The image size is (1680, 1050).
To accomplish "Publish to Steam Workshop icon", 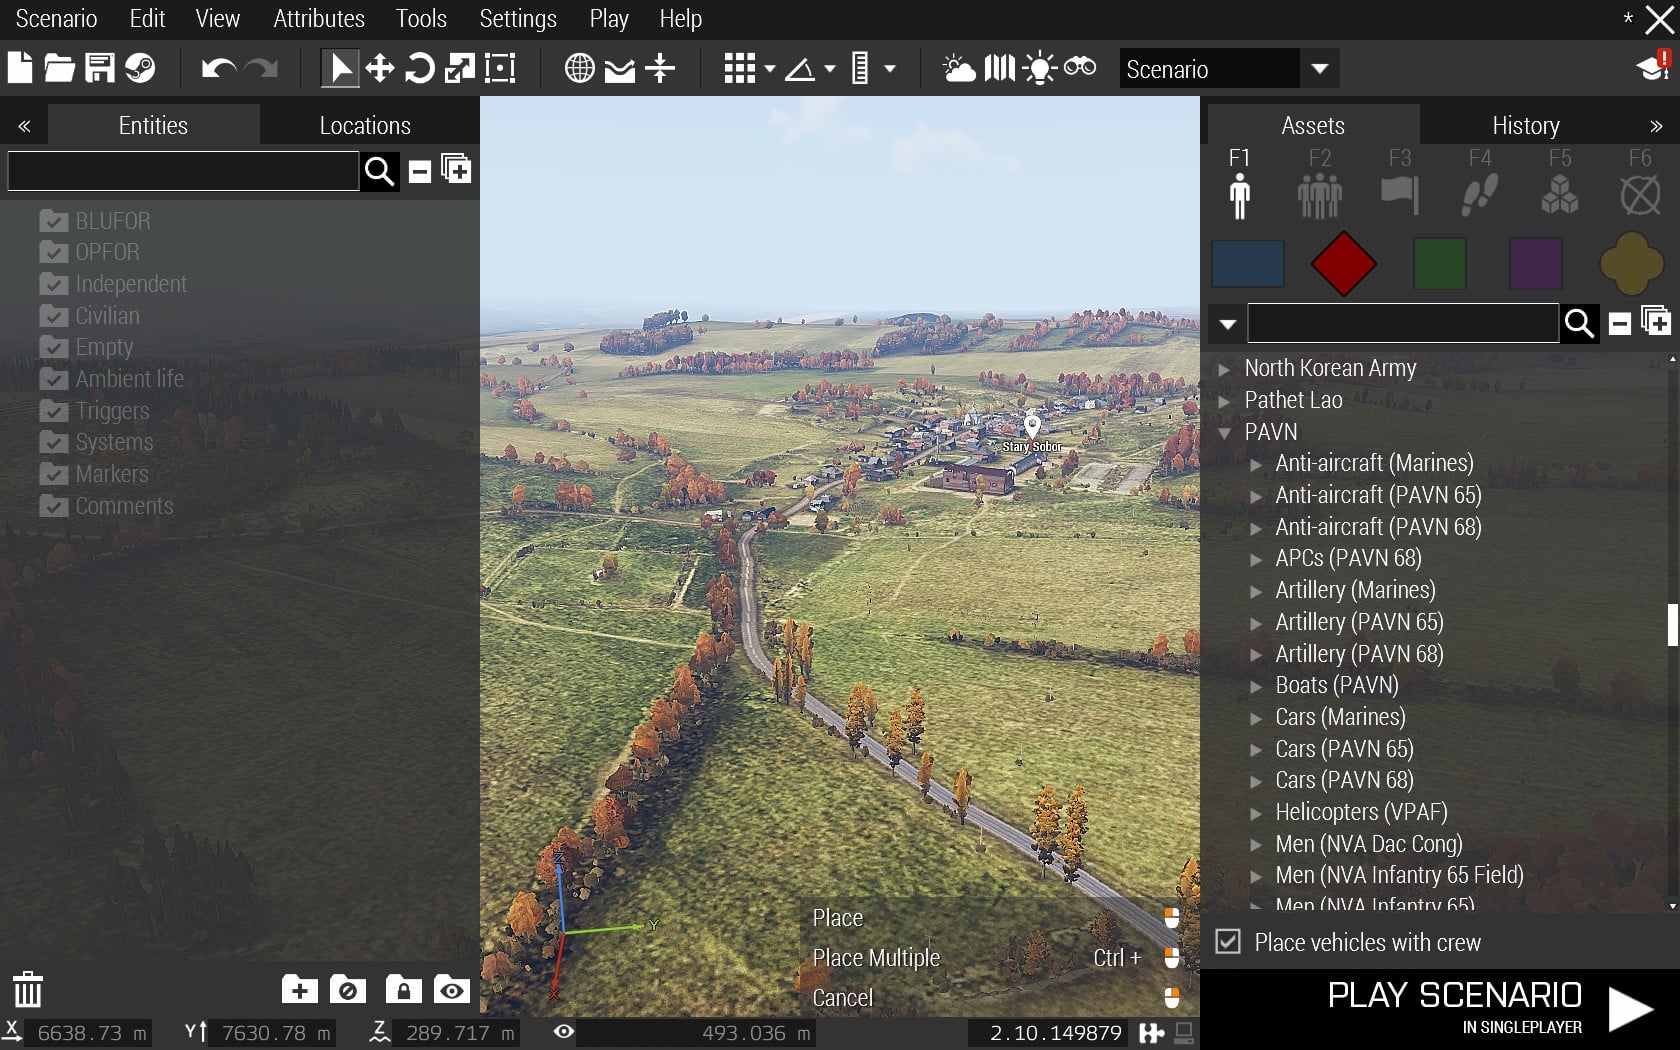I will pyautogui.click(x=140, y=68).
